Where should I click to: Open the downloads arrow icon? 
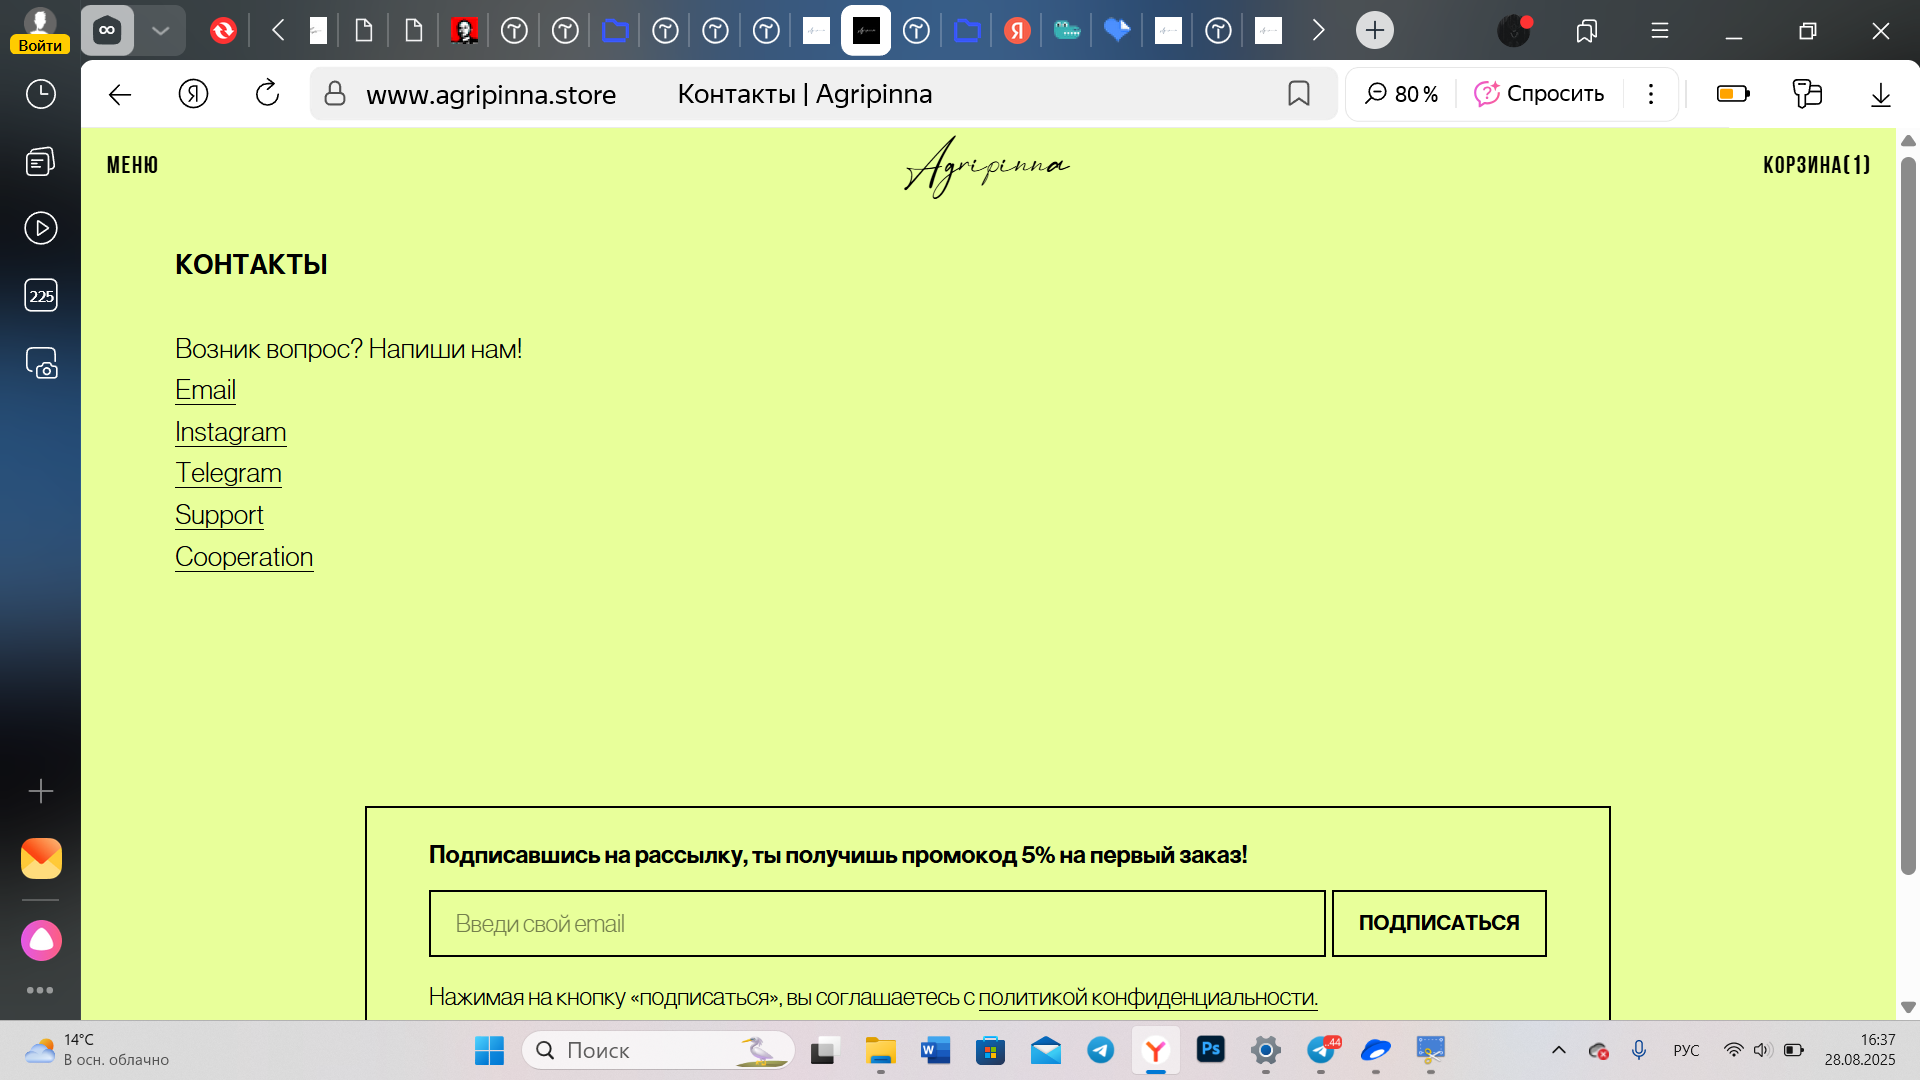click(x=1881, y=94)
